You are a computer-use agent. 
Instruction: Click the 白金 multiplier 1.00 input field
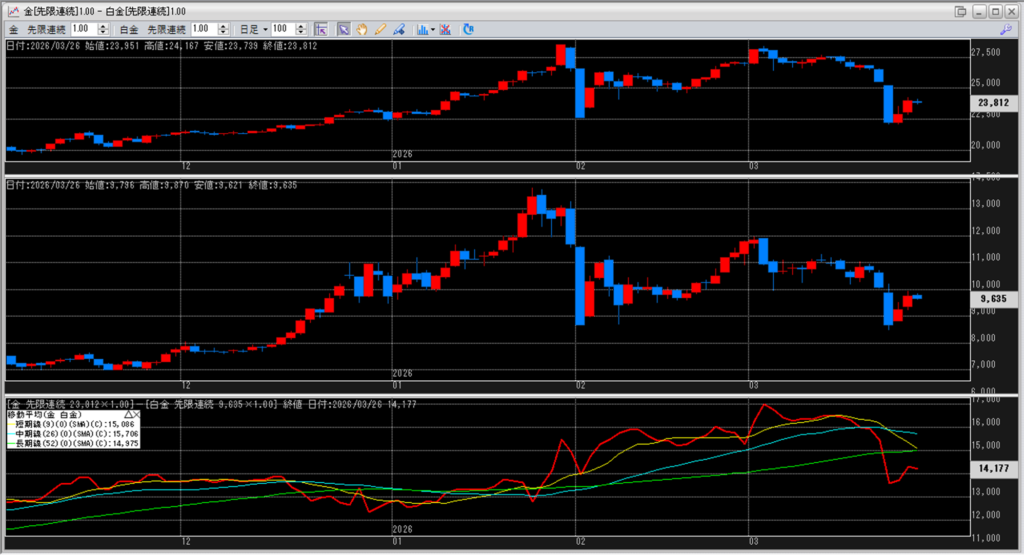click(x=203, y=29)
